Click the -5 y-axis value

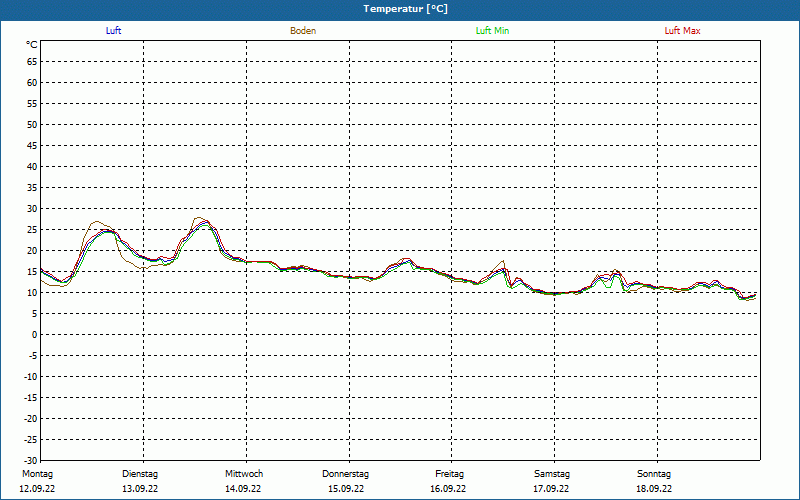(x=33, y=356)
